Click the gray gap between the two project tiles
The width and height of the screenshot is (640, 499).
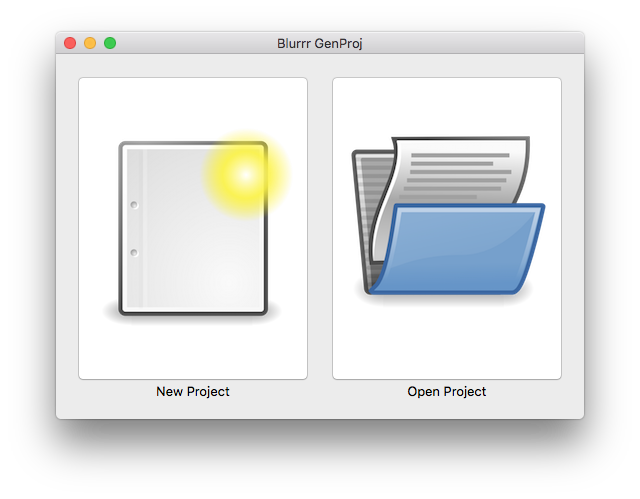pyautogui.click(x=320, y=228)
